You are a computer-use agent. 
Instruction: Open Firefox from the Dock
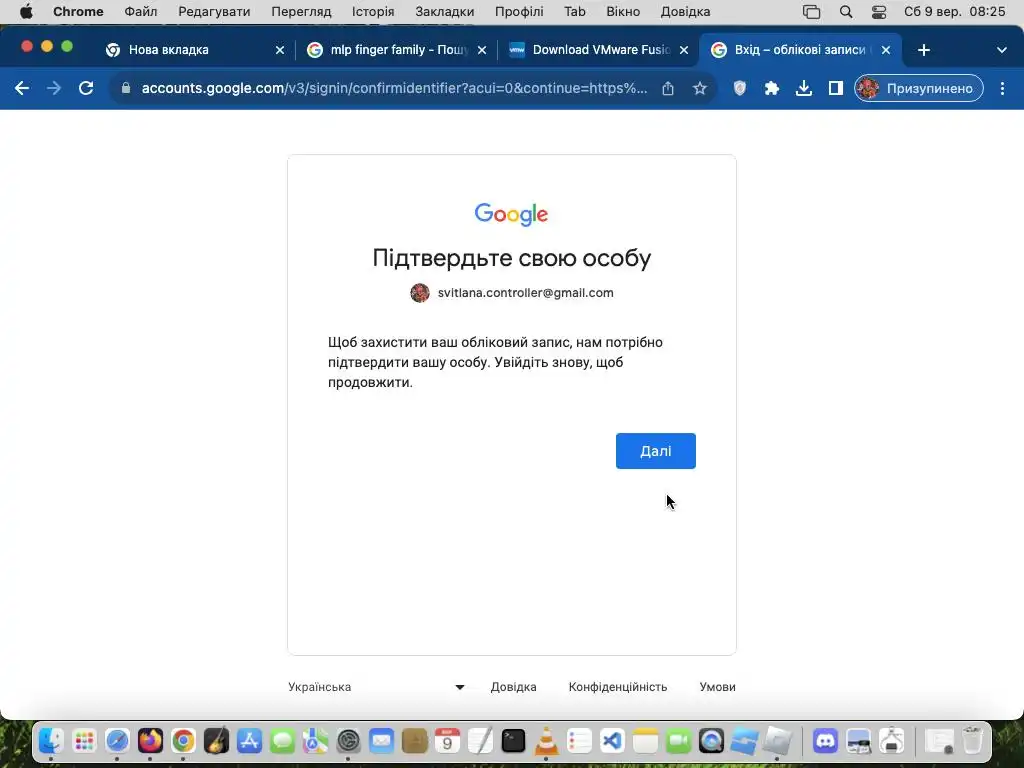[x=150, y=741]
